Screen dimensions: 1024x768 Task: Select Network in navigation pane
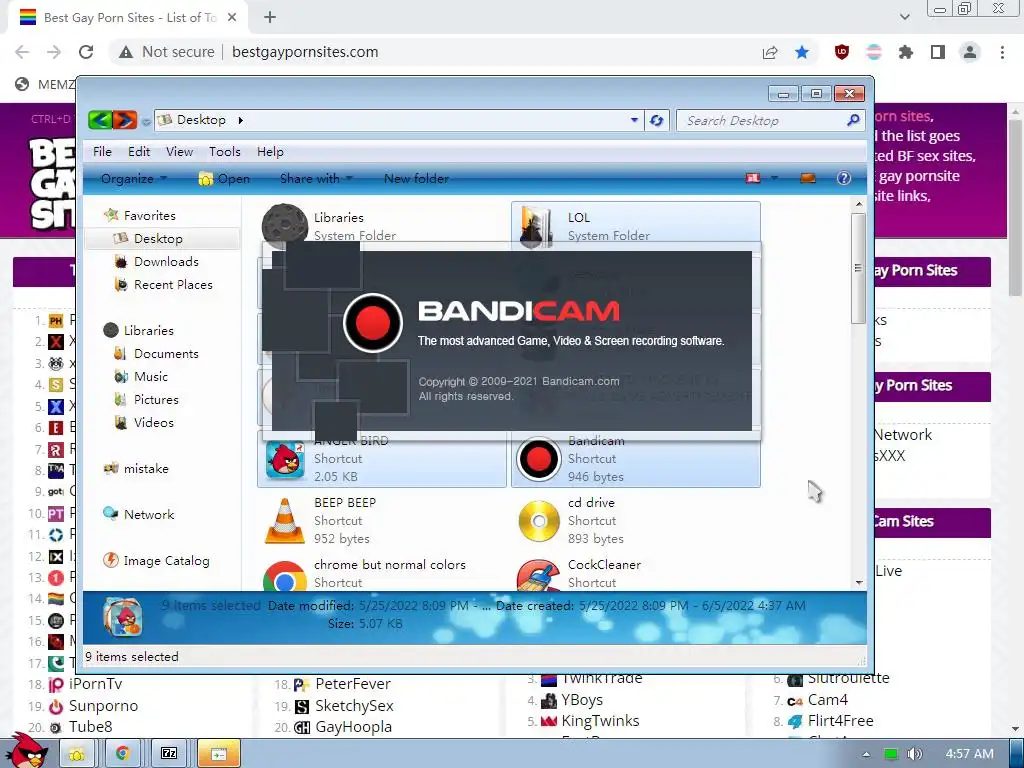149,515
